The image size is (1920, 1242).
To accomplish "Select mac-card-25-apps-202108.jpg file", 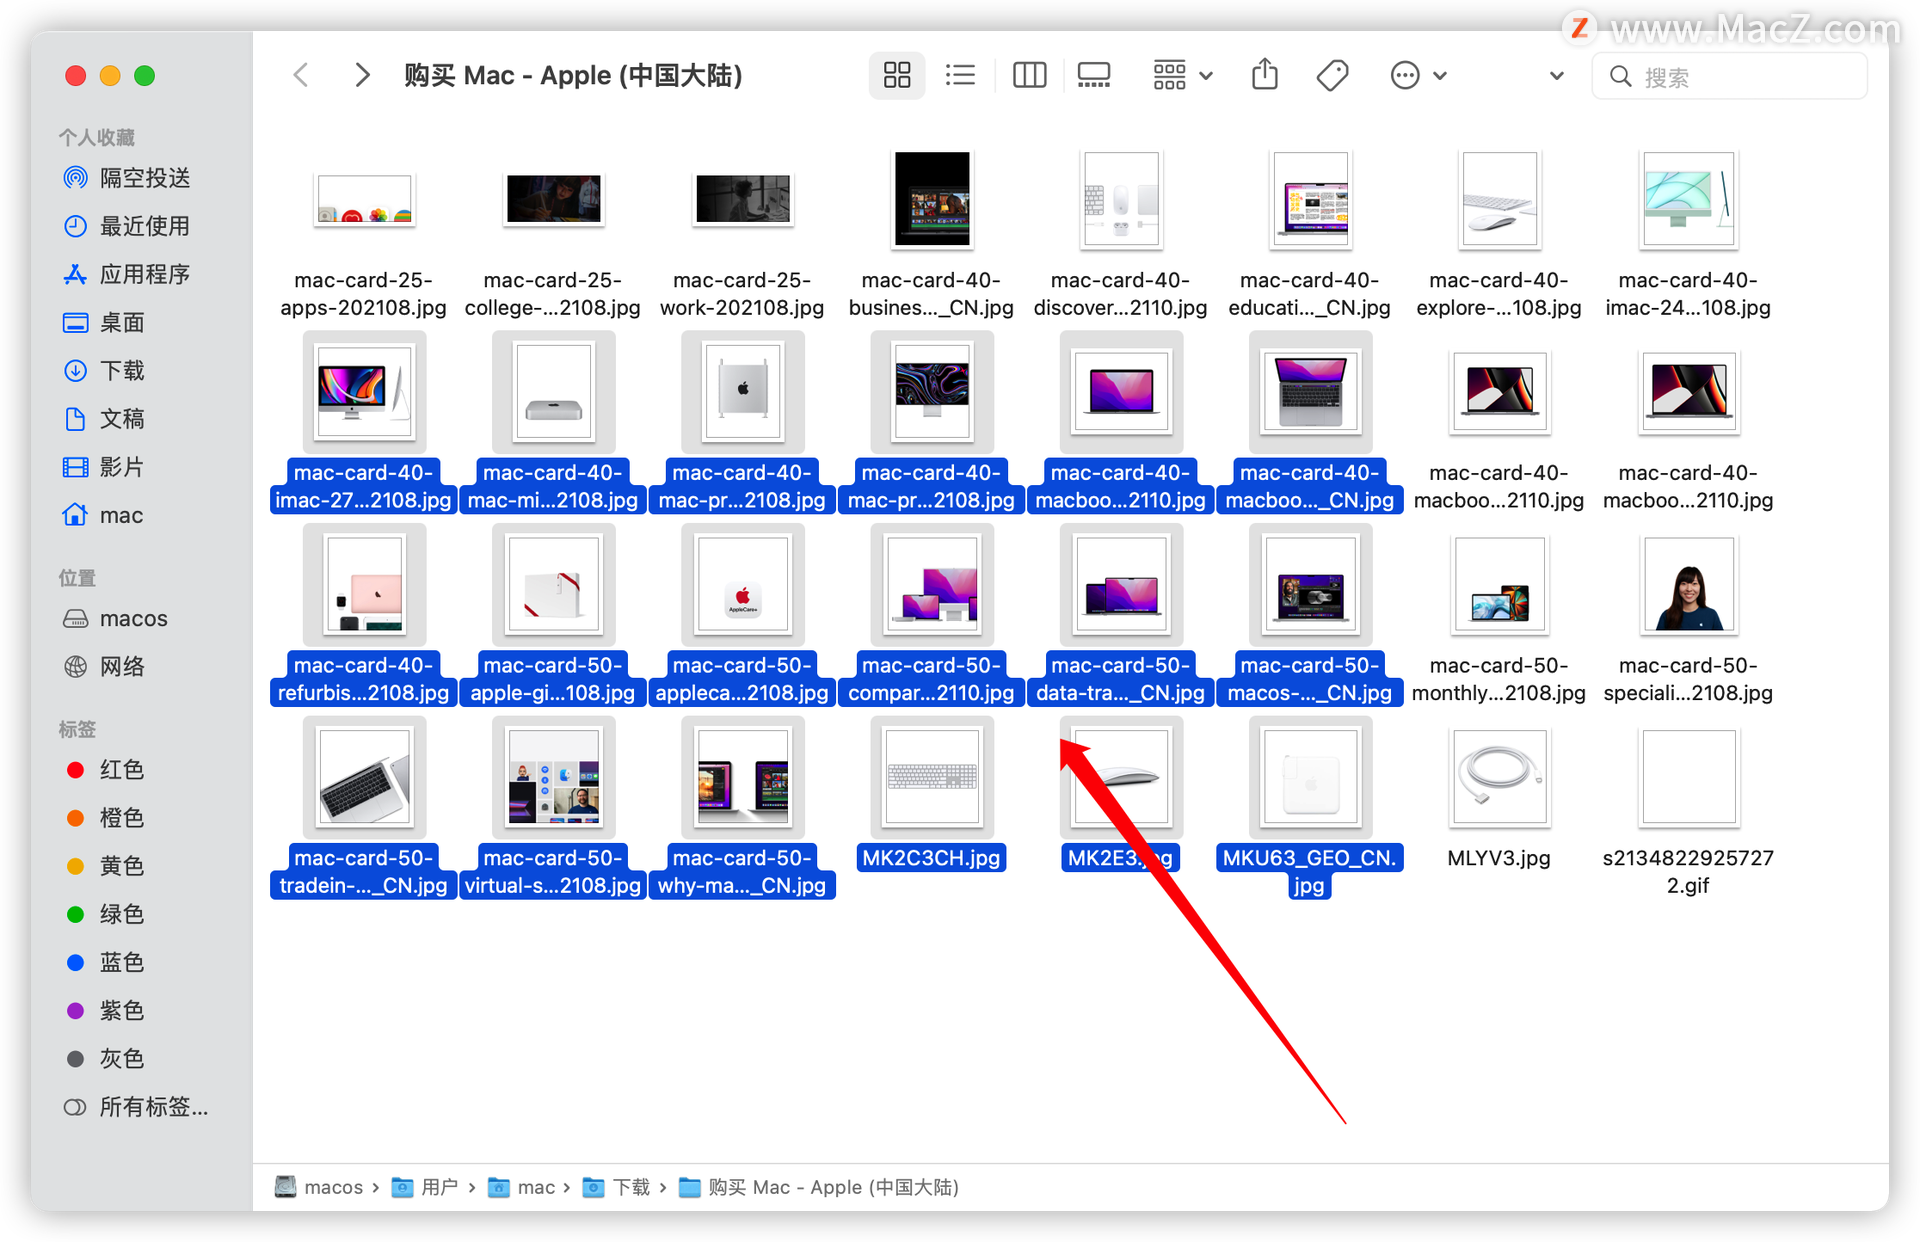I will point(363,200).
